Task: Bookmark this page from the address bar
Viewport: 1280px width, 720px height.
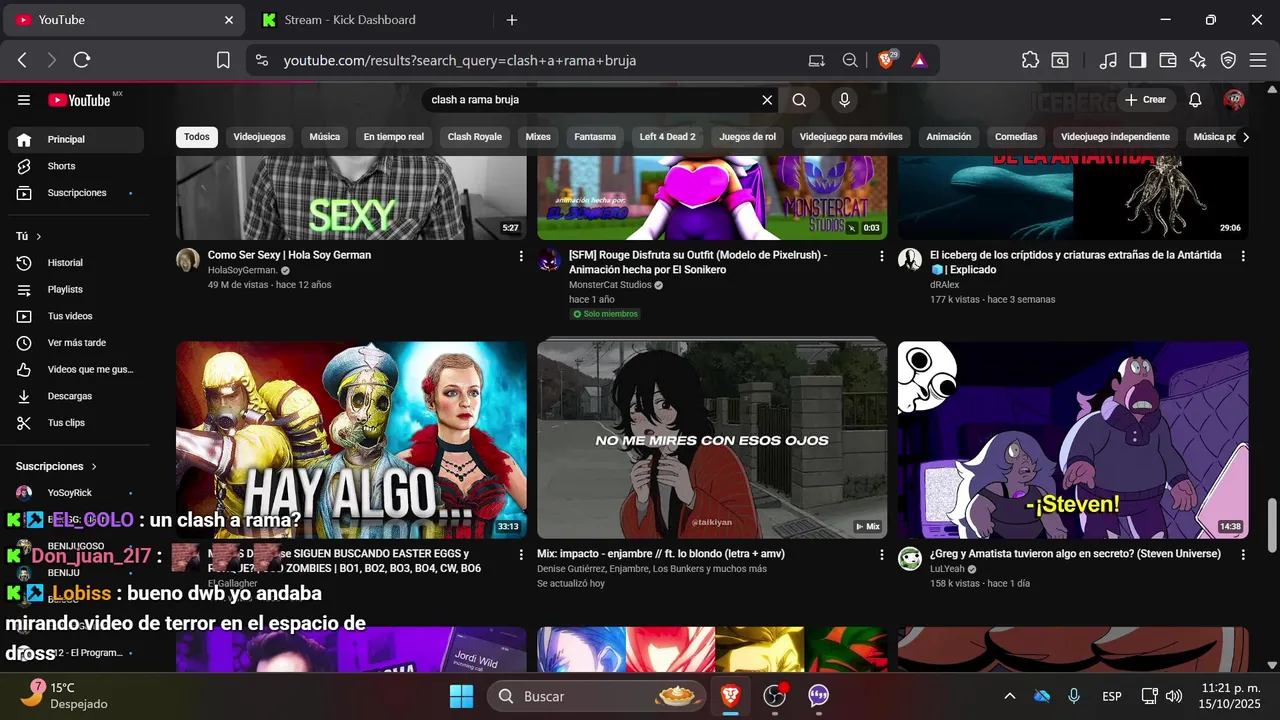Action: 224,60
